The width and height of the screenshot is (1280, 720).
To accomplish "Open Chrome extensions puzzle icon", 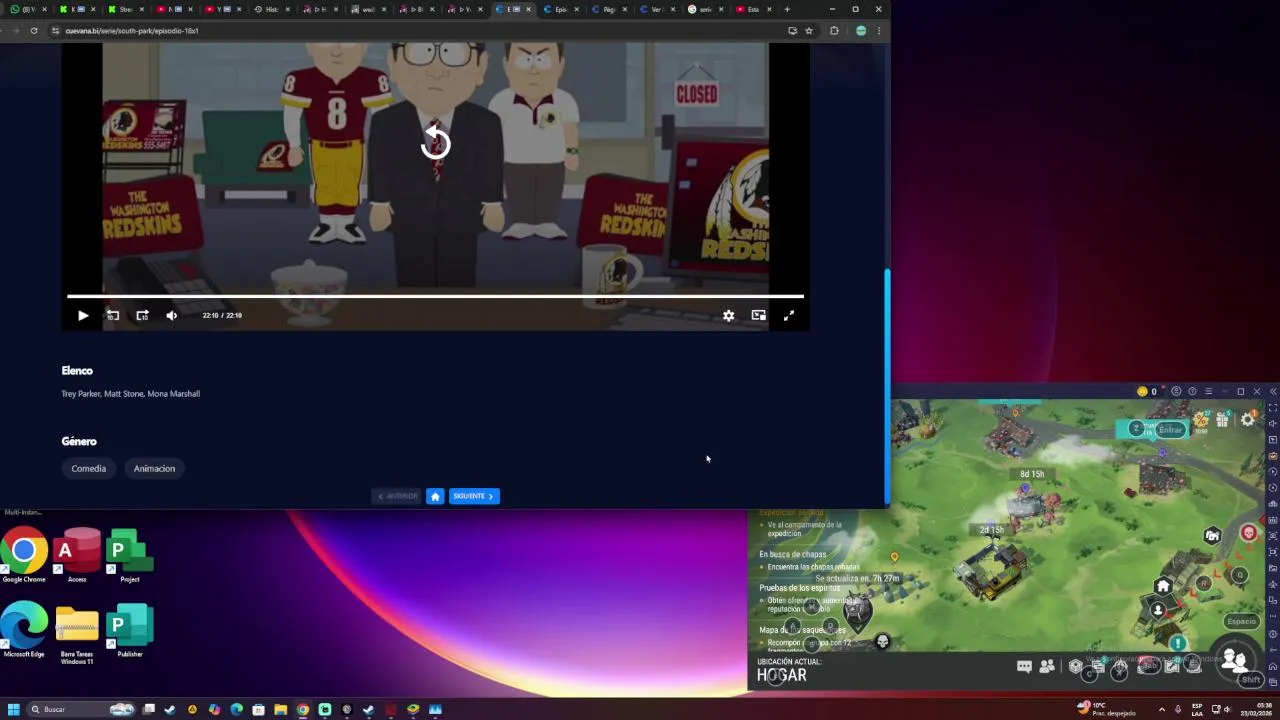I will pos(834,31).
